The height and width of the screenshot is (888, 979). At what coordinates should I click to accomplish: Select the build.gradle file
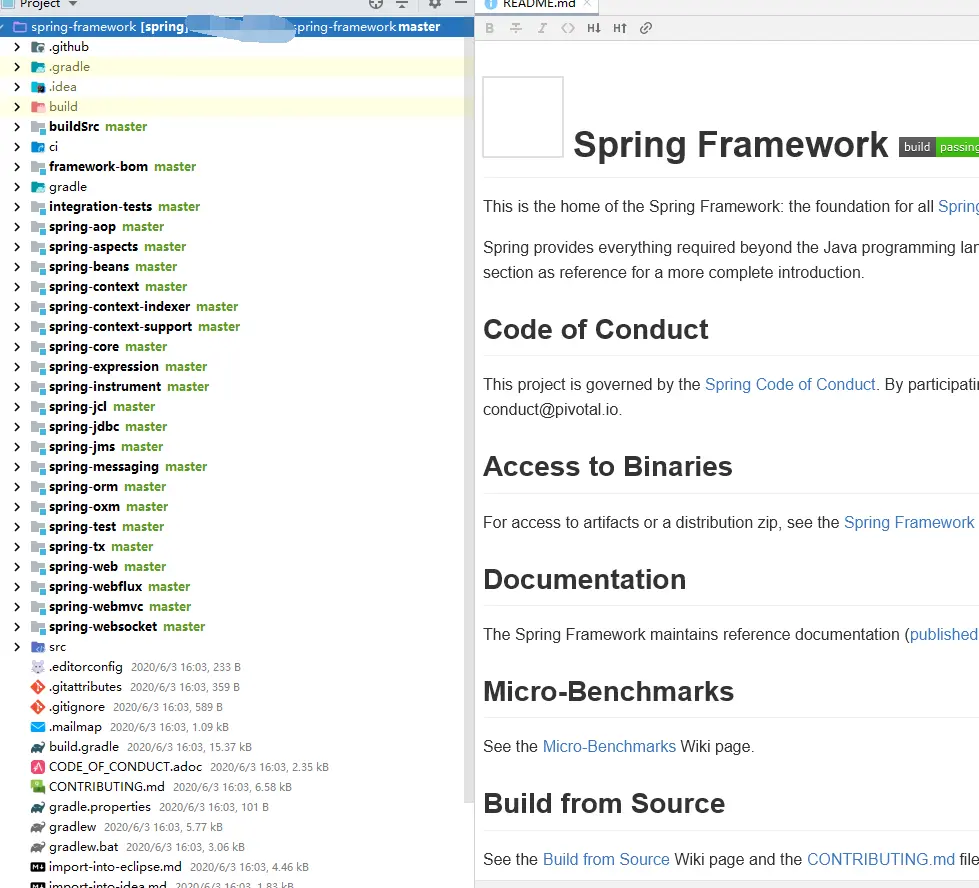(x=84, y=747)
